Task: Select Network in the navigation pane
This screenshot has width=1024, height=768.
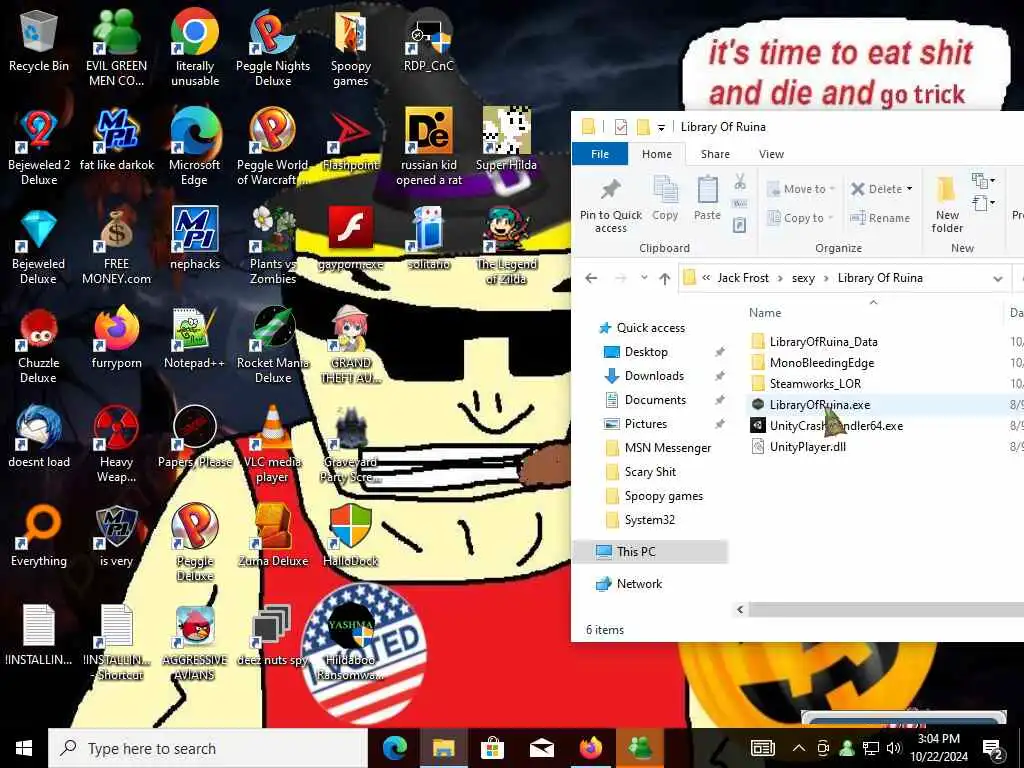Action: 639,584
